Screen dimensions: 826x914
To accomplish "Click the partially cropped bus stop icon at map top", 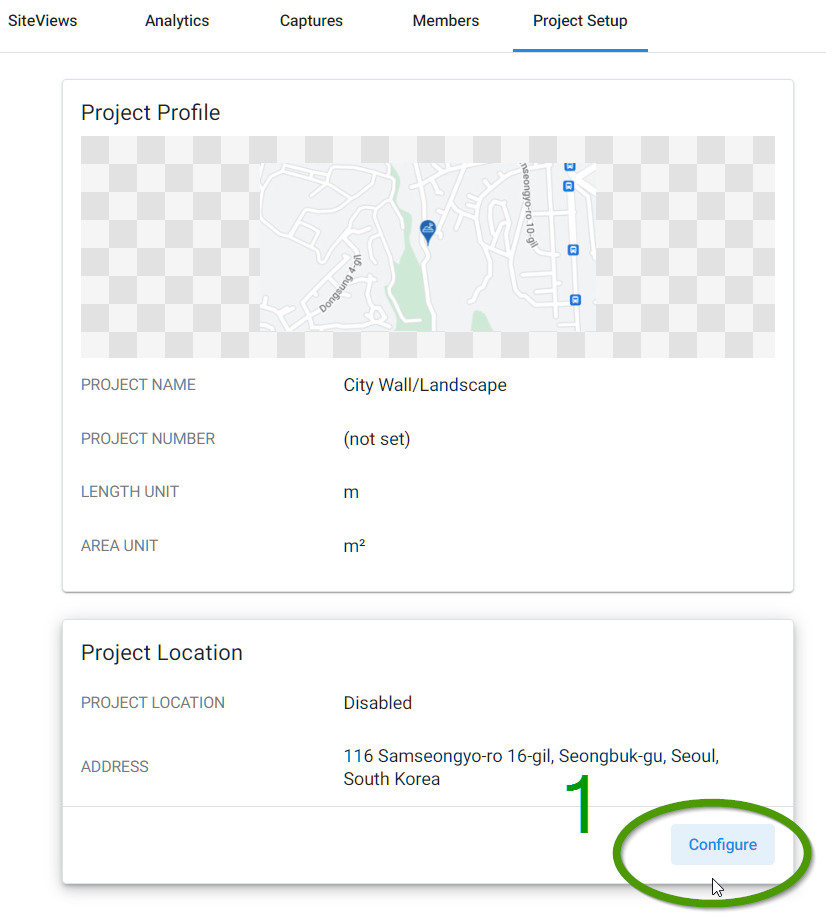I will click(570, 167).
